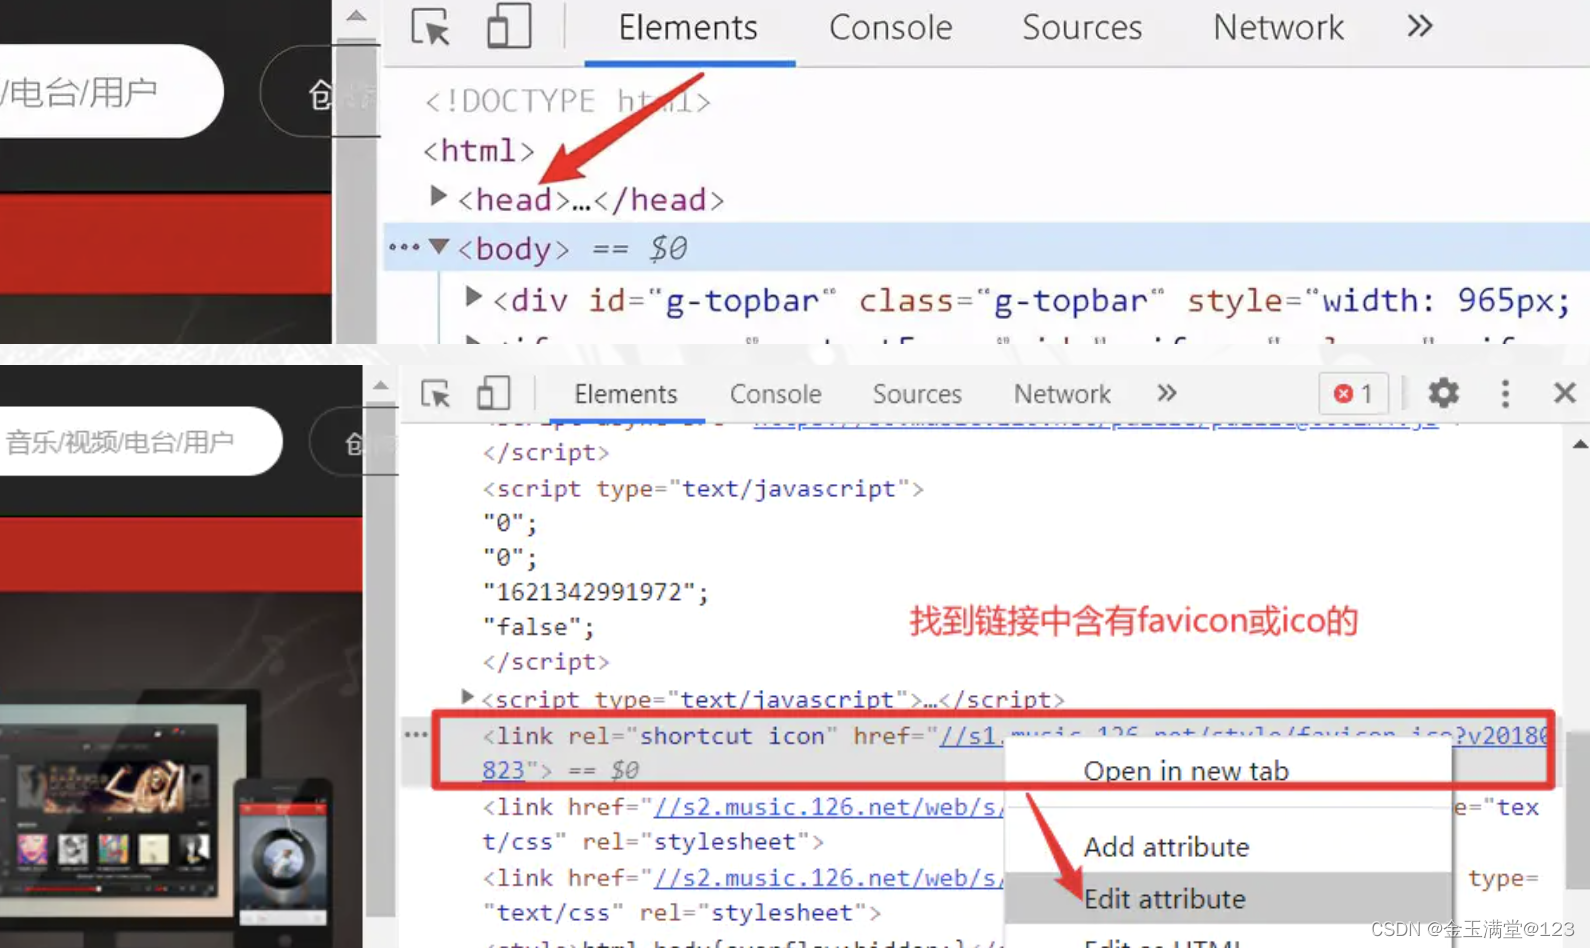The image size is (1590, 948).
Task: Expand the g-topbar div node
Action: 474,297
